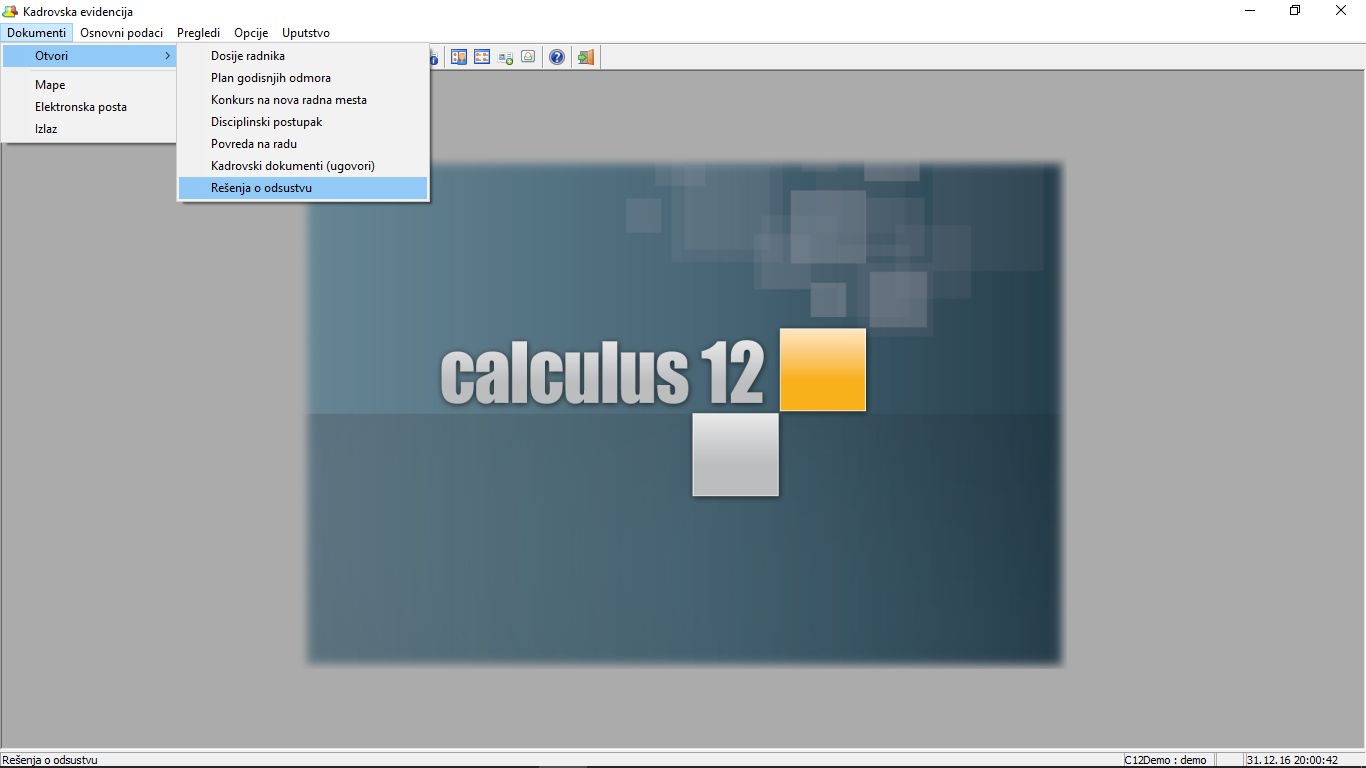Open Disciplinski postupak entry
Viewport: 1366px width, 768px height.
303,122
